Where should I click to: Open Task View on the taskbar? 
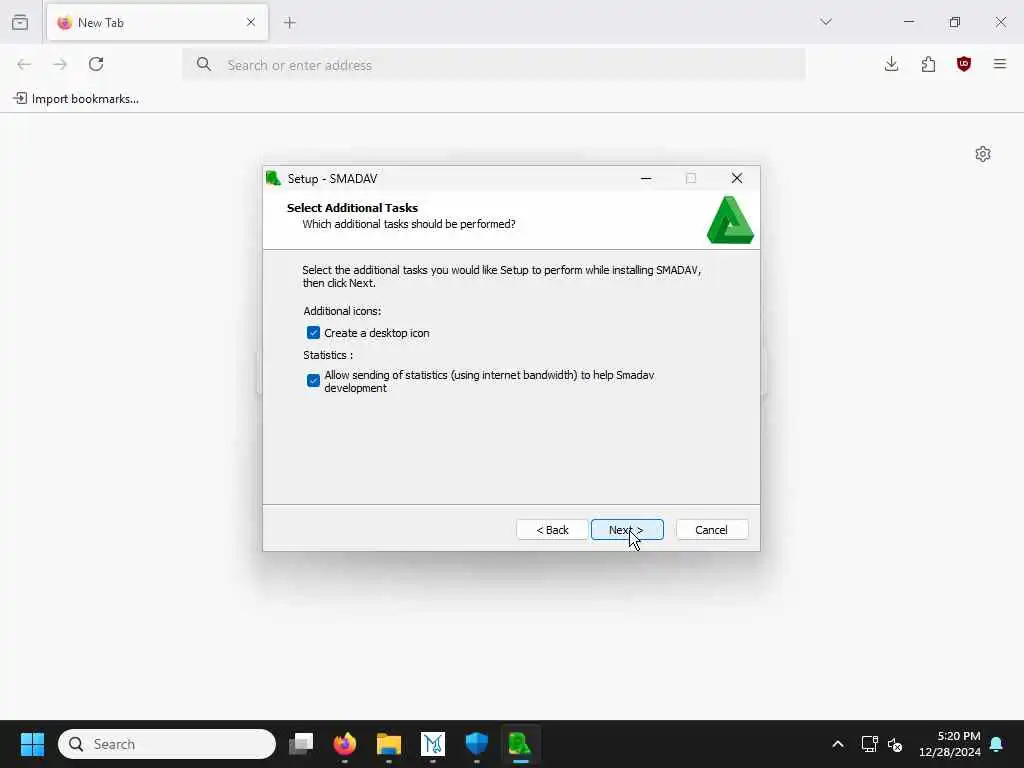pyautogui.click(x=301, y=744)
